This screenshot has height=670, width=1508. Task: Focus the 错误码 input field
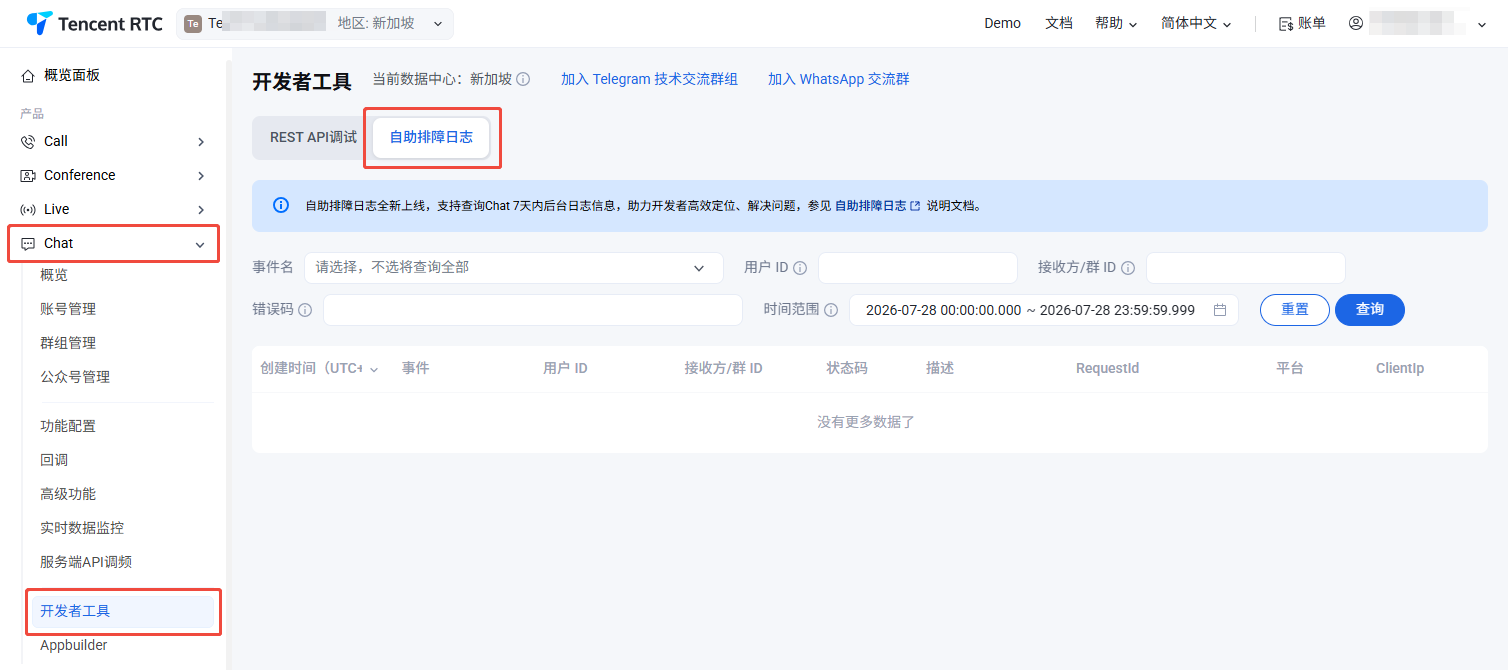pyautogui.click(x=532, y=310)
